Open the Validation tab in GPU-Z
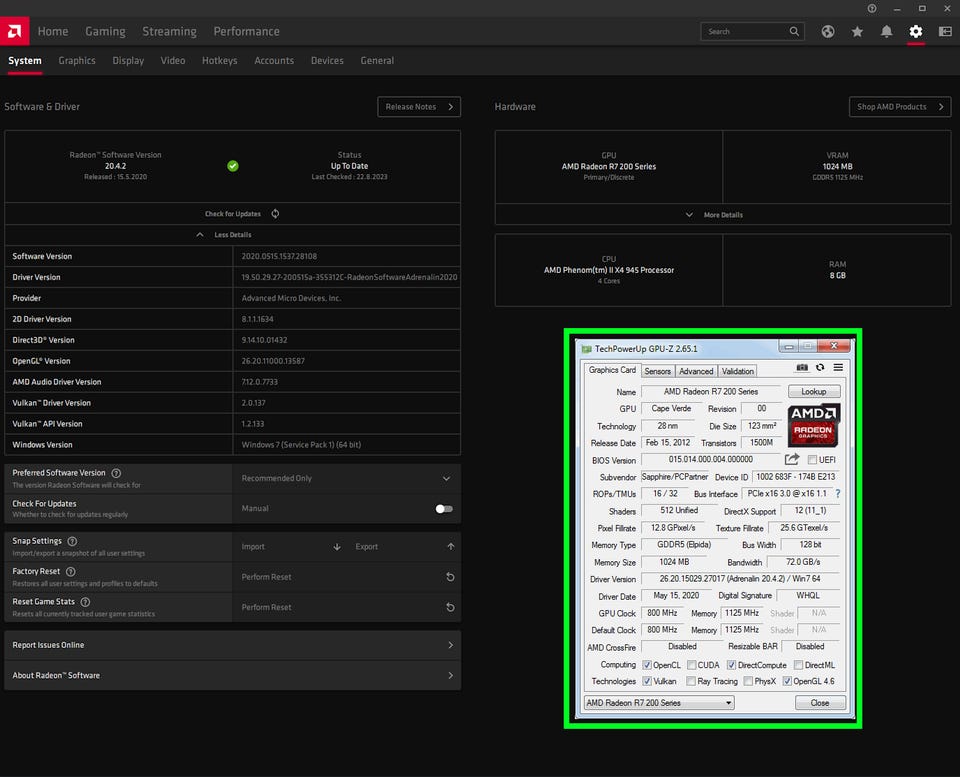This screenshot has height=777, width=960. click(738, 371)
